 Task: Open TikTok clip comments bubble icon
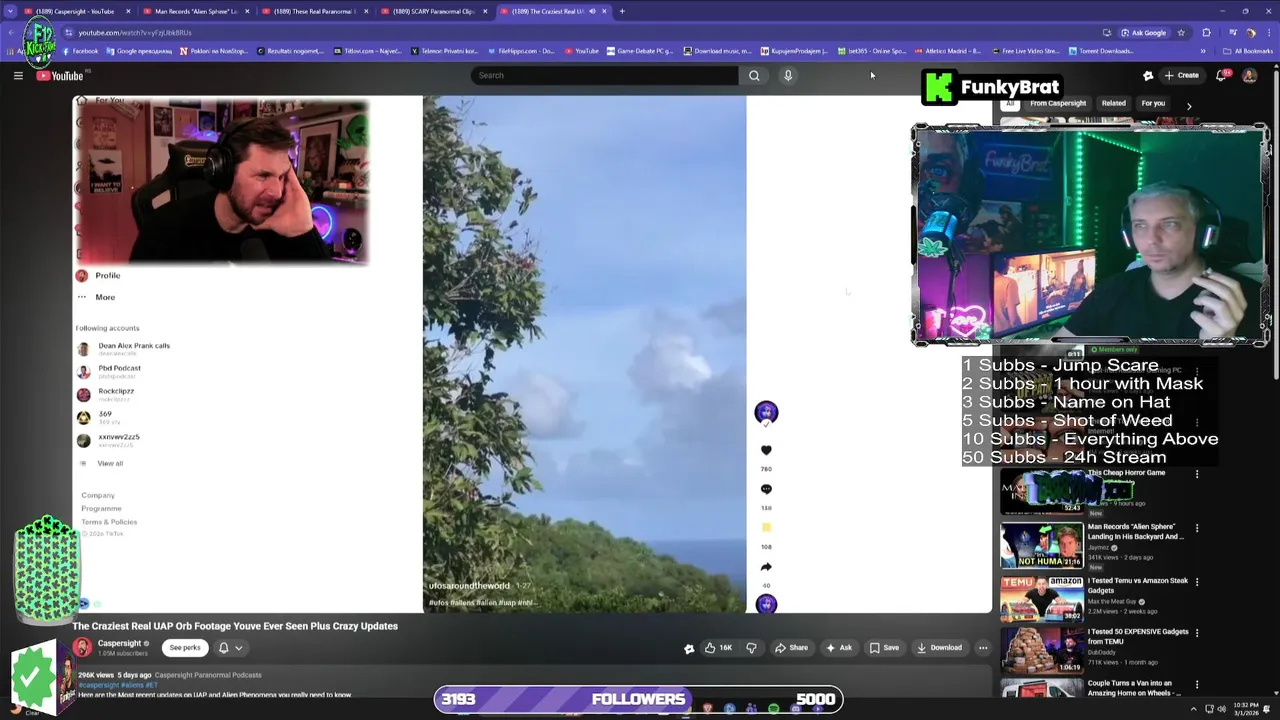pyautogui.click(x=766, y=489)
